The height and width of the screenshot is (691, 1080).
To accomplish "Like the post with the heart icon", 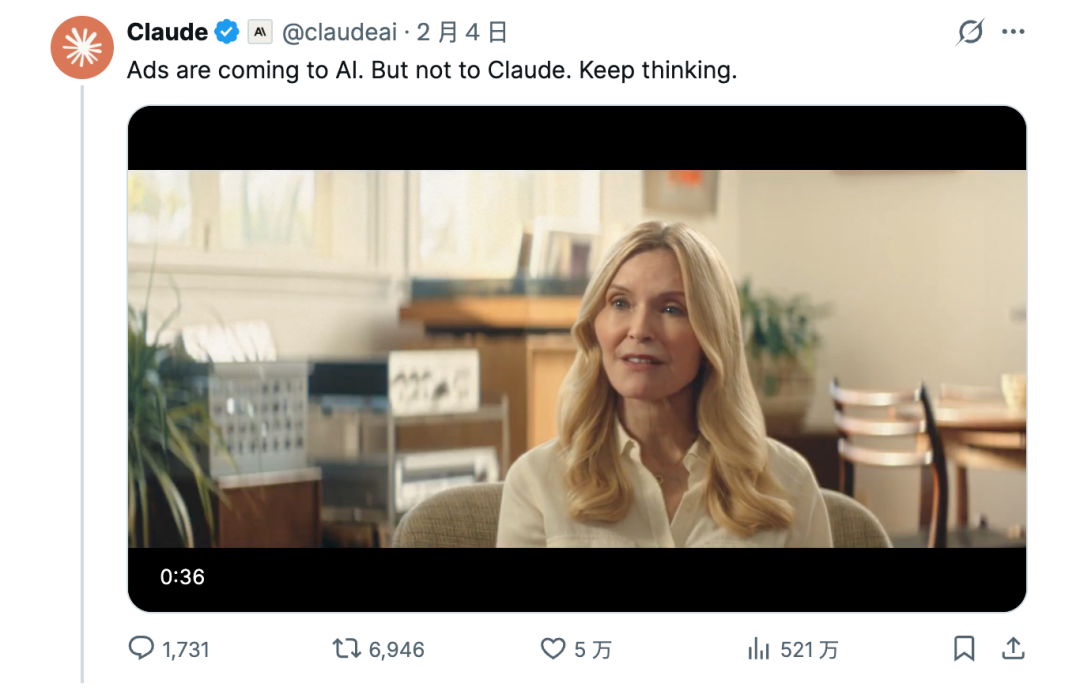I will [x=553, y=649].
